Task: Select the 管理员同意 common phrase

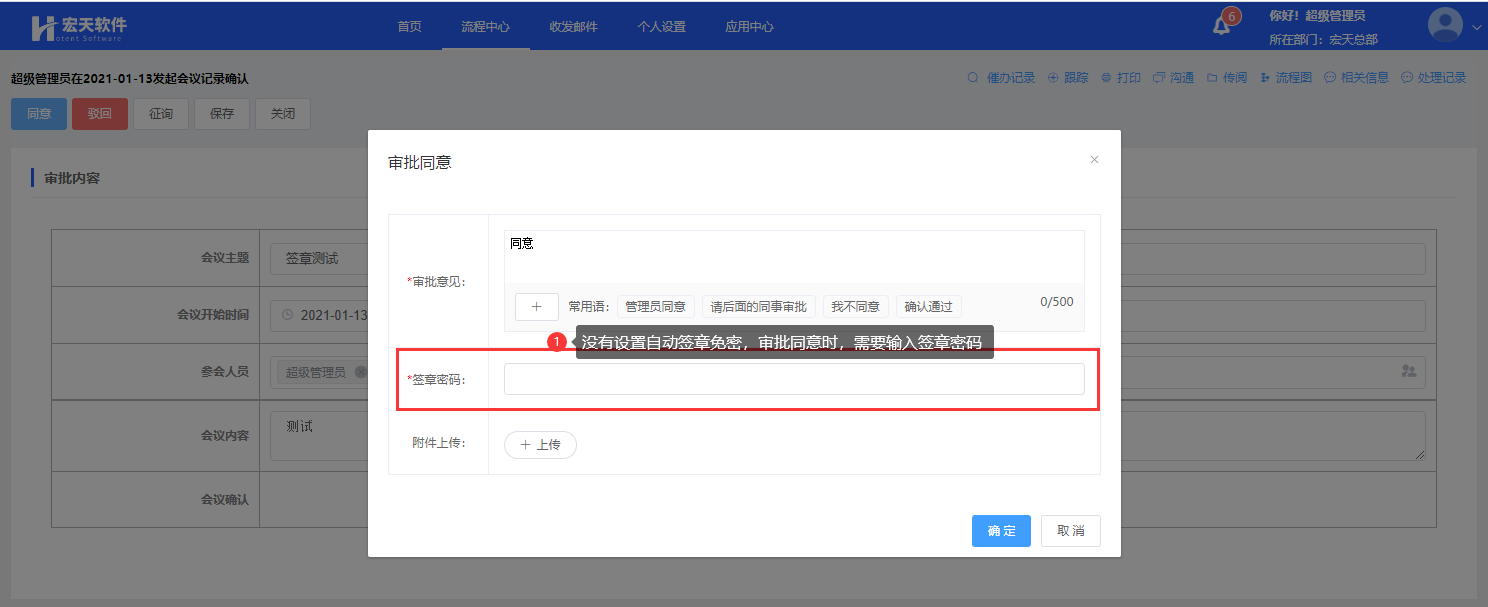Action: point(655,307)
